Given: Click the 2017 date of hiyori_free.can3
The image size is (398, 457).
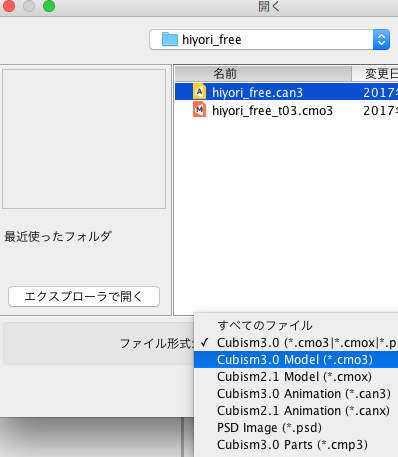Looking at the screenshot, I should (380, 92).
